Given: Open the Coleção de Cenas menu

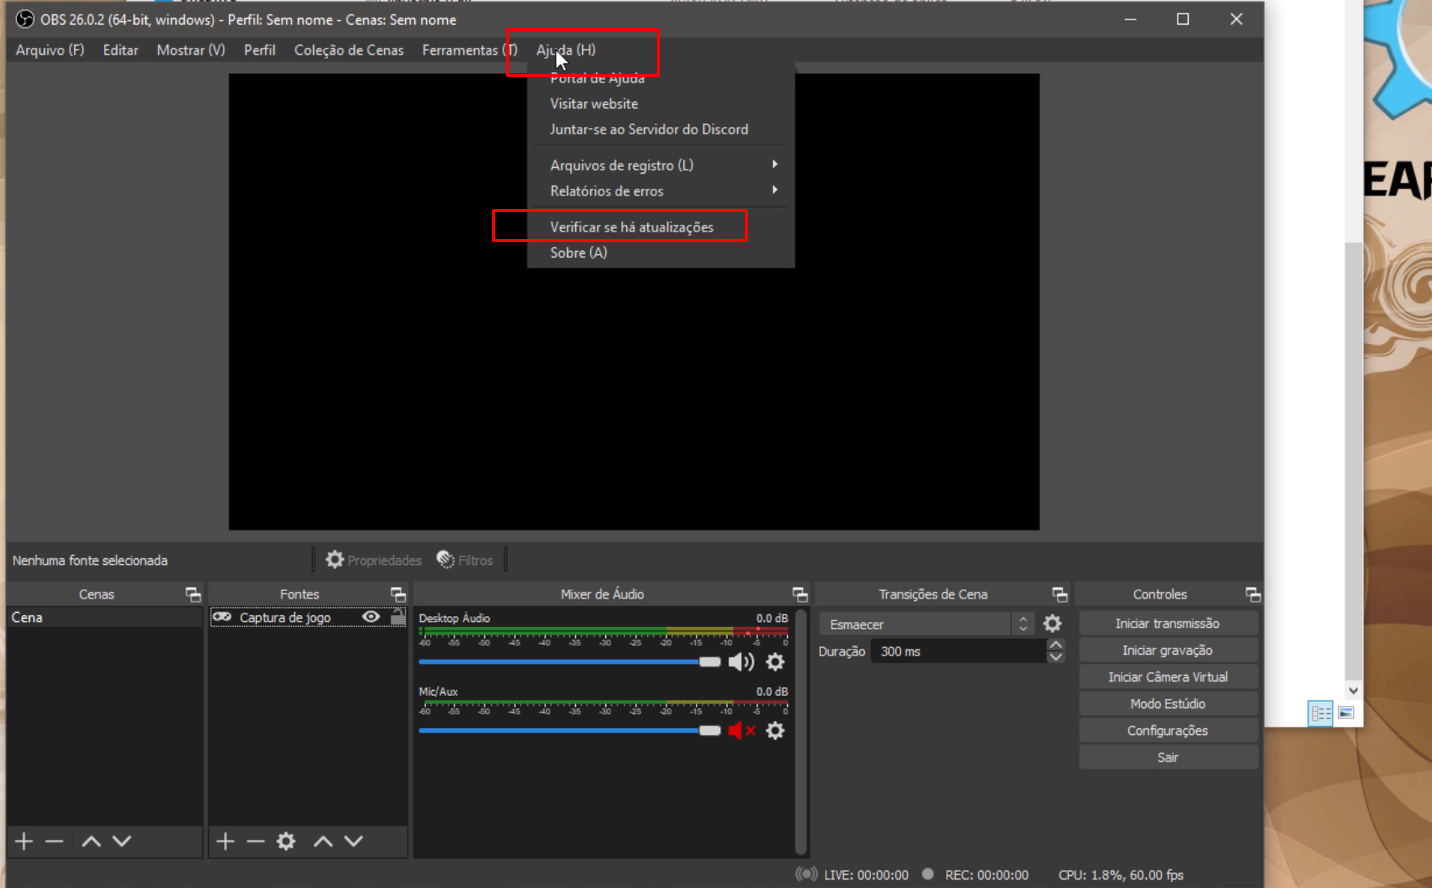Looking at the screenshot, I should pyautogui.click(x=349, y=50).
